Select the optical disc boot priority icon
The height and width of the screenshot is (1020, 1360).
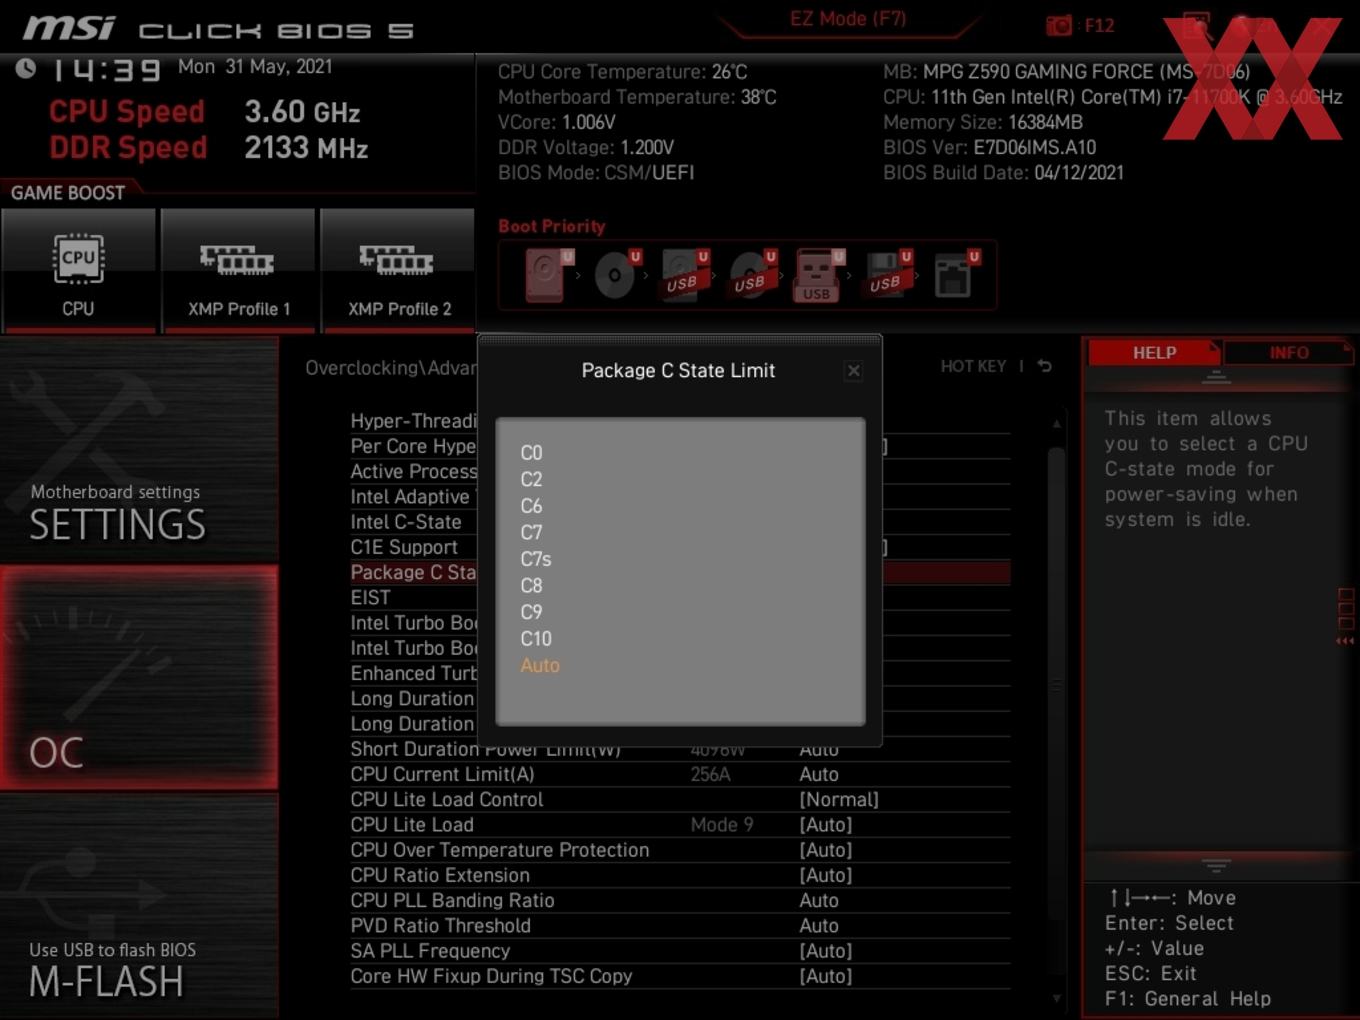pyautogui.click(x=616, y=275)
